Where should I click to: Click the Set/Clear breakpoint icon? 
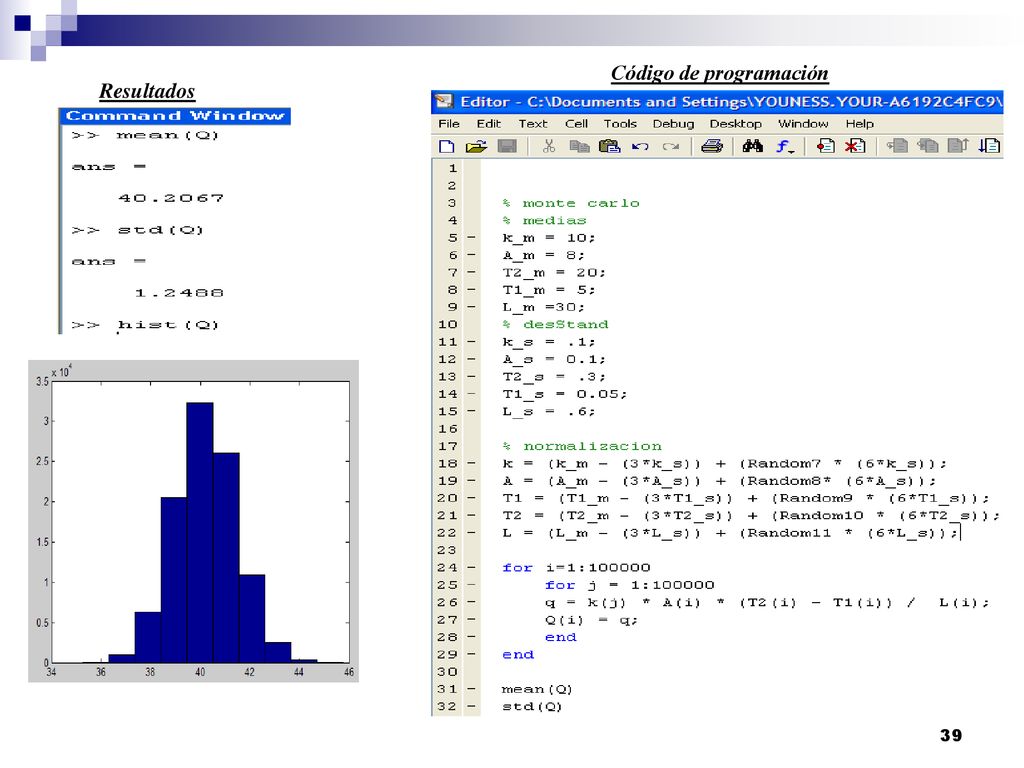point(825,146)
